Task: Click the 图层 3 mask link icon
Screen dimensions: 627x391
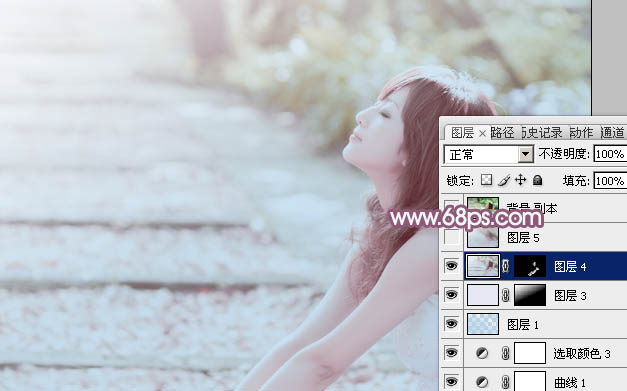Action: click(506, 295)
